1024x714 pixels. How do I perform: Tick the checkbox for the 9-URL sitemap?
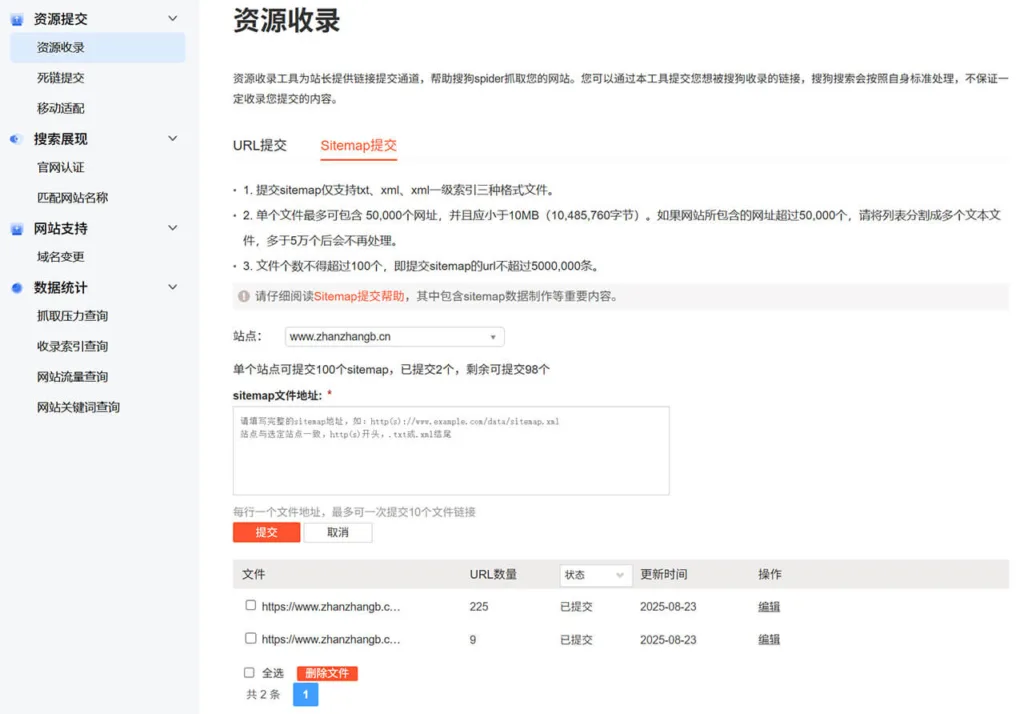251,638
